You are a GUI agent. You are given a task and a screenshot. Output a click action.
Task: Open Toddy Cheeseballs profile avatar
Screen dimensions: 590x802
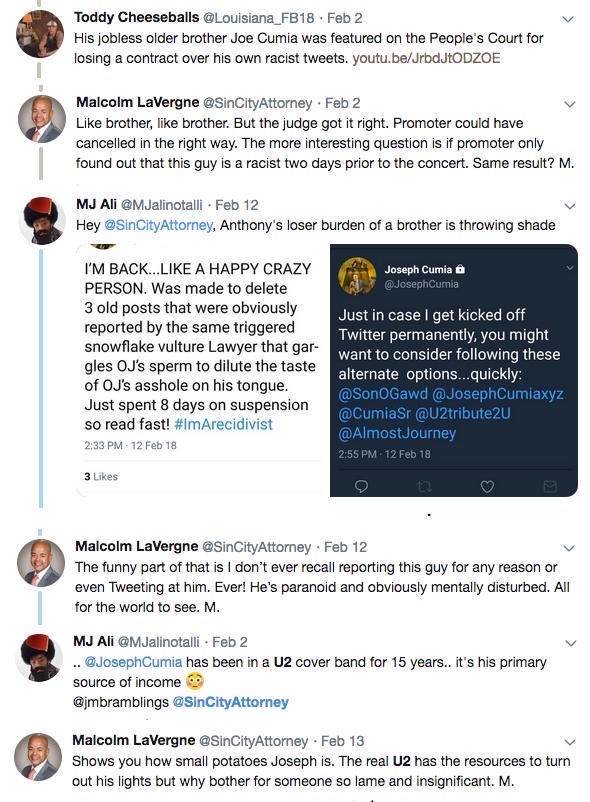point(40,33)
